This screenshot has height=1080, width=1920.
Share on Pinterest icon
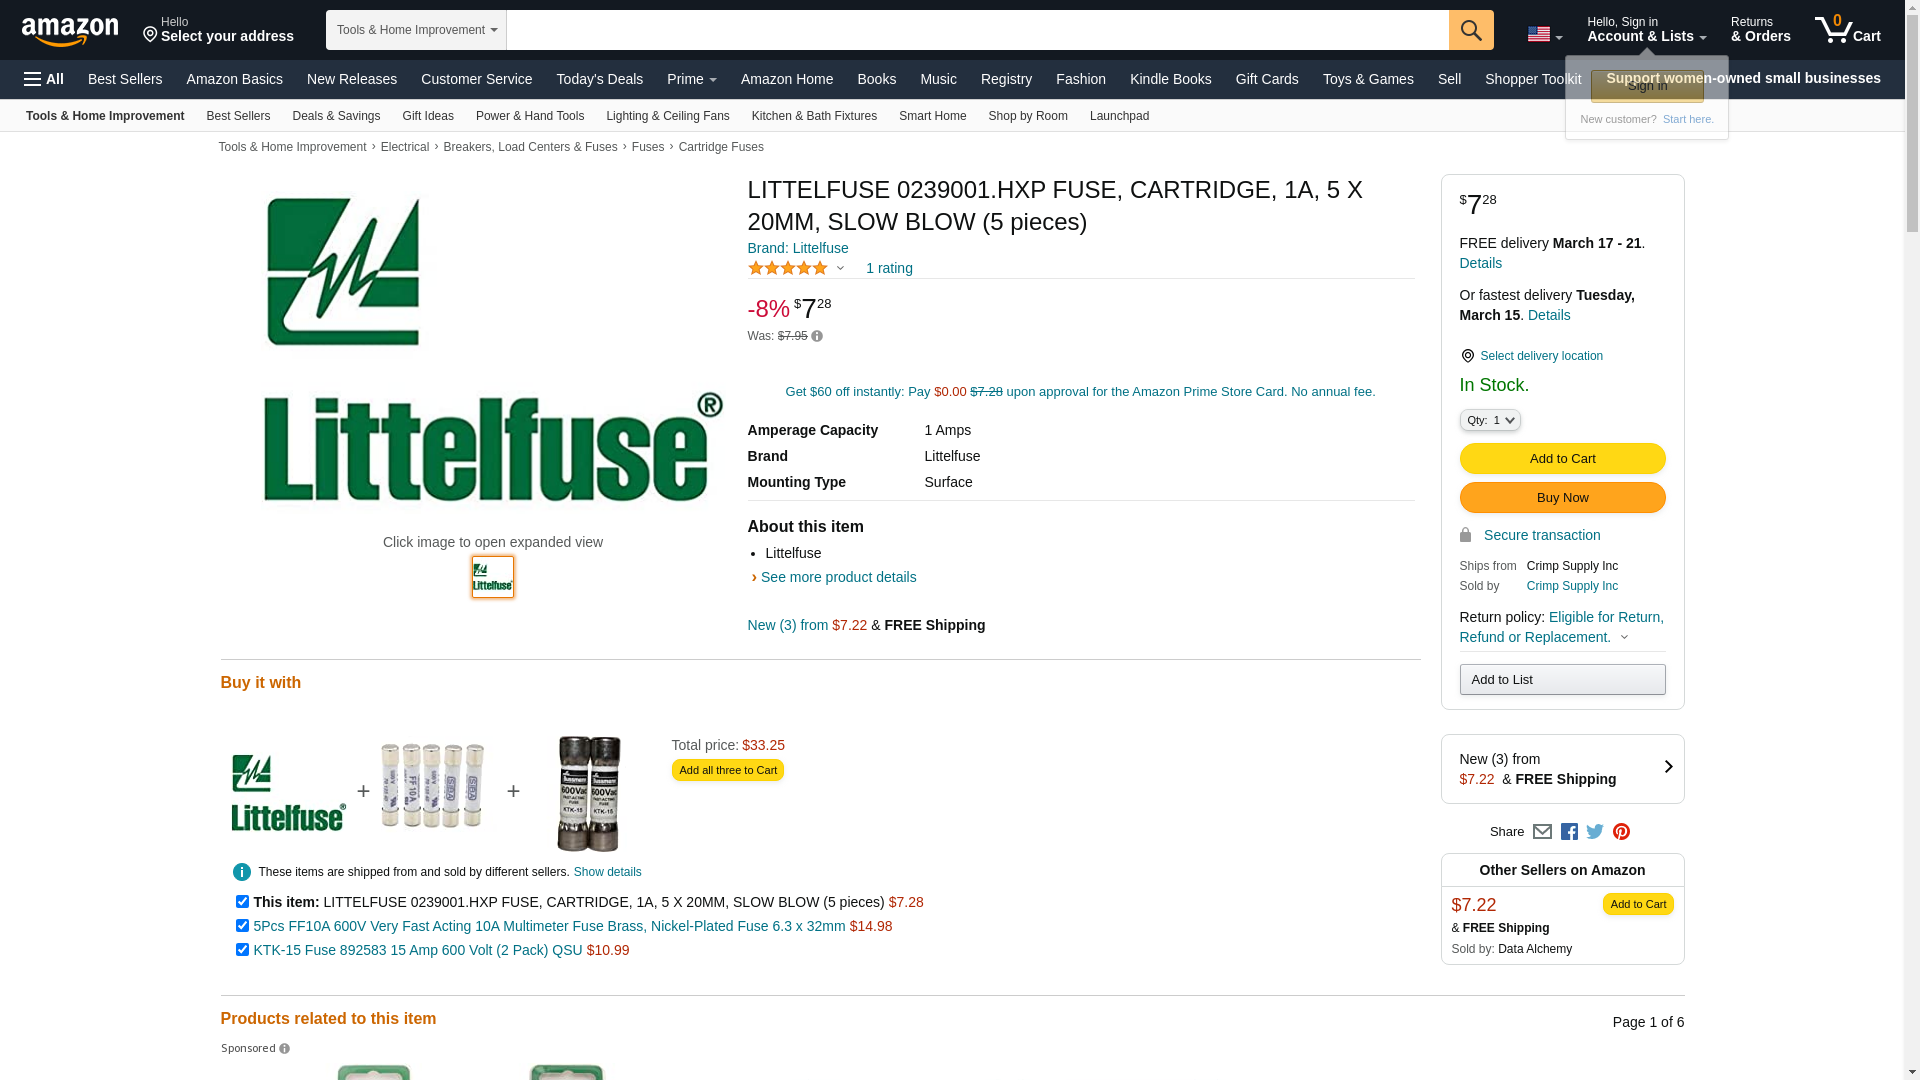click(1621, 831)
